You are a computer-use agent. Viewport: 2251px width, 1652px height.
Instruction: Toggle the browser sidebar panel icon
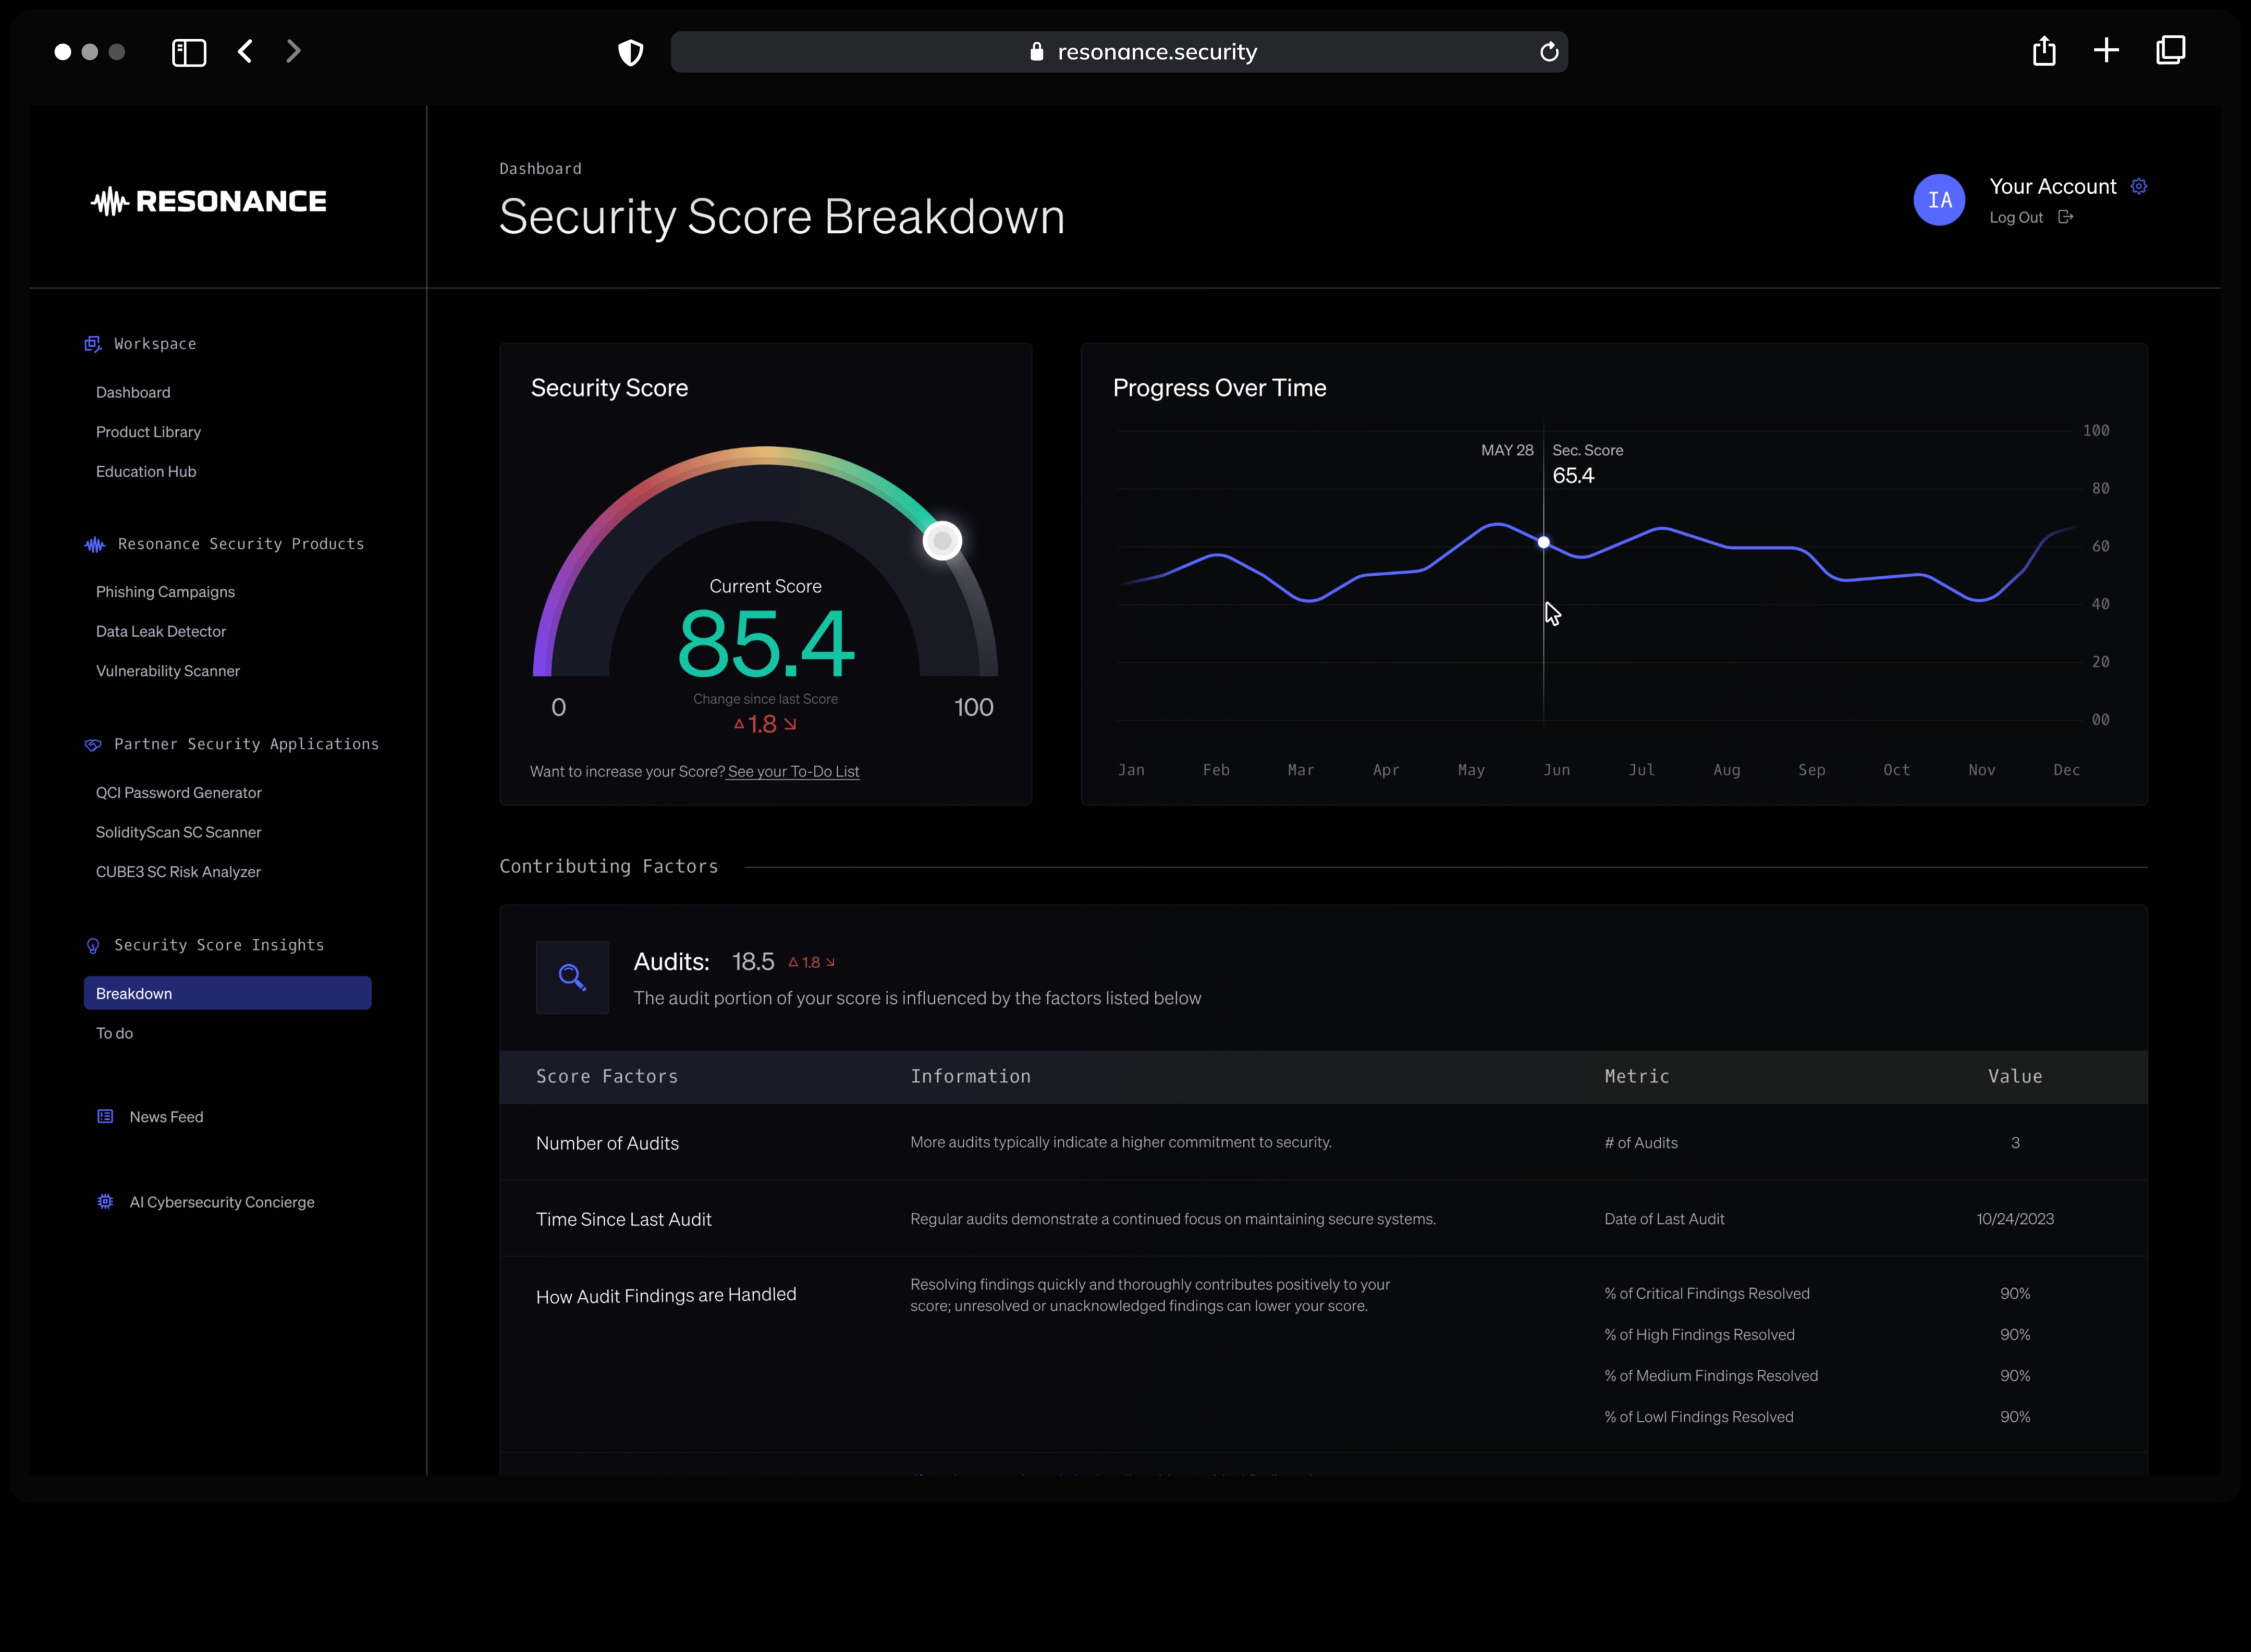189,52
